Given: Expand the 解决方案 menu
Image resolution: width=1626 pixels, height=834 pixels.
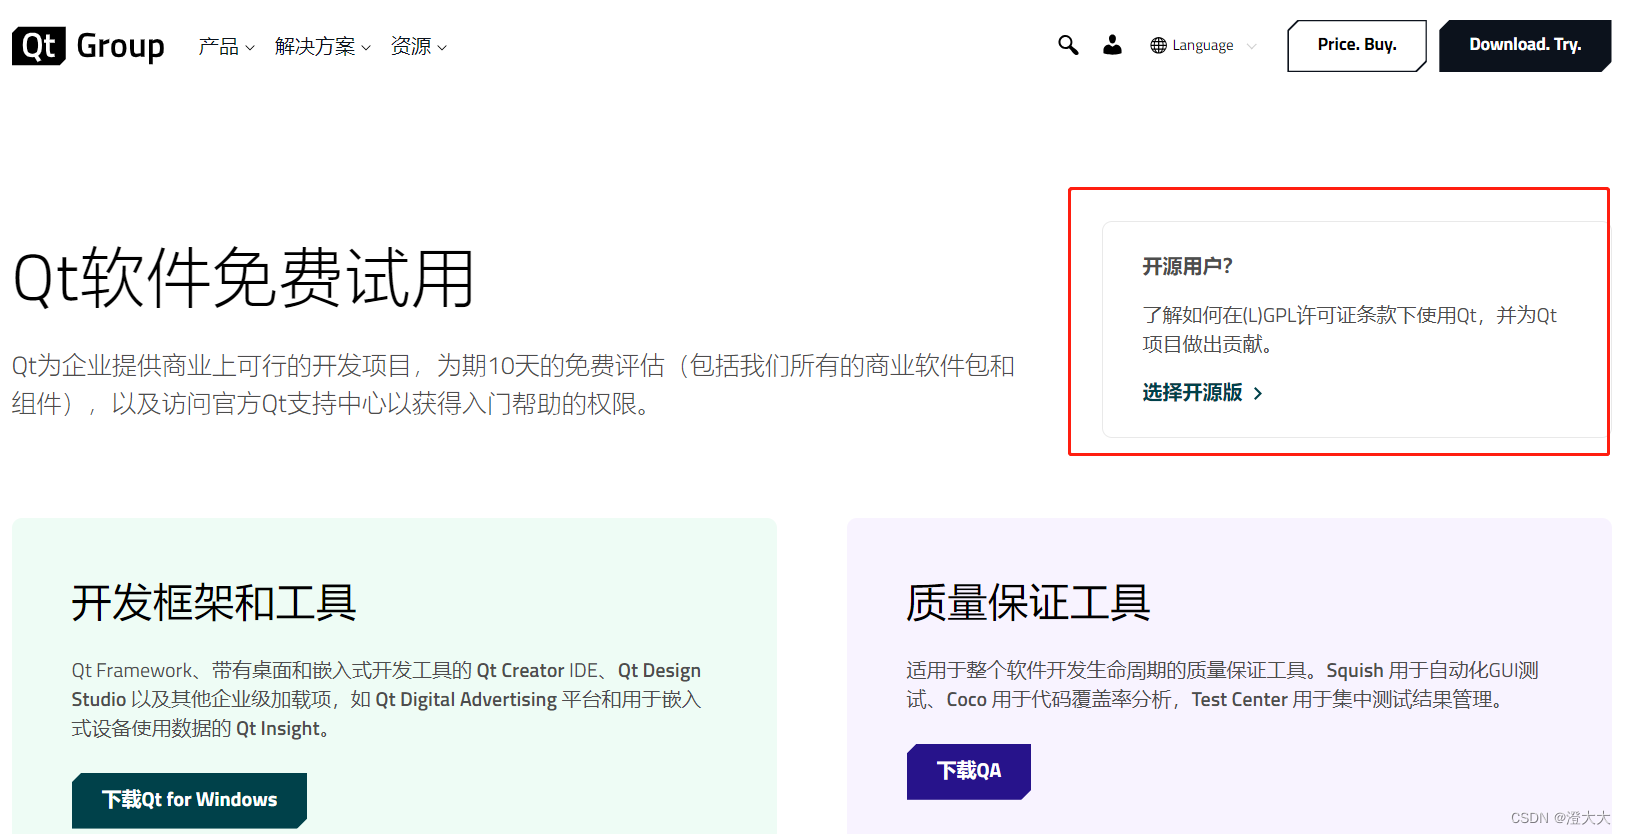Looking at the screenshot, I should [322, 46].
